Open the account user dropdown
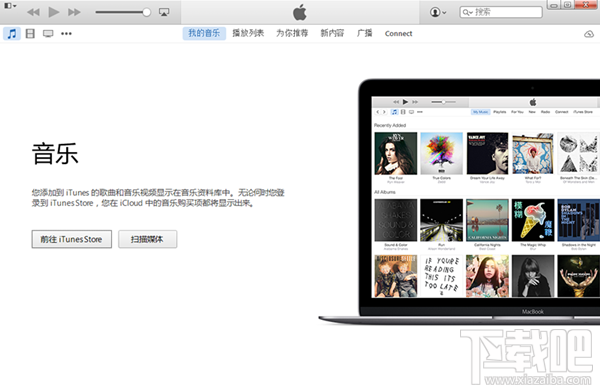 438,12
